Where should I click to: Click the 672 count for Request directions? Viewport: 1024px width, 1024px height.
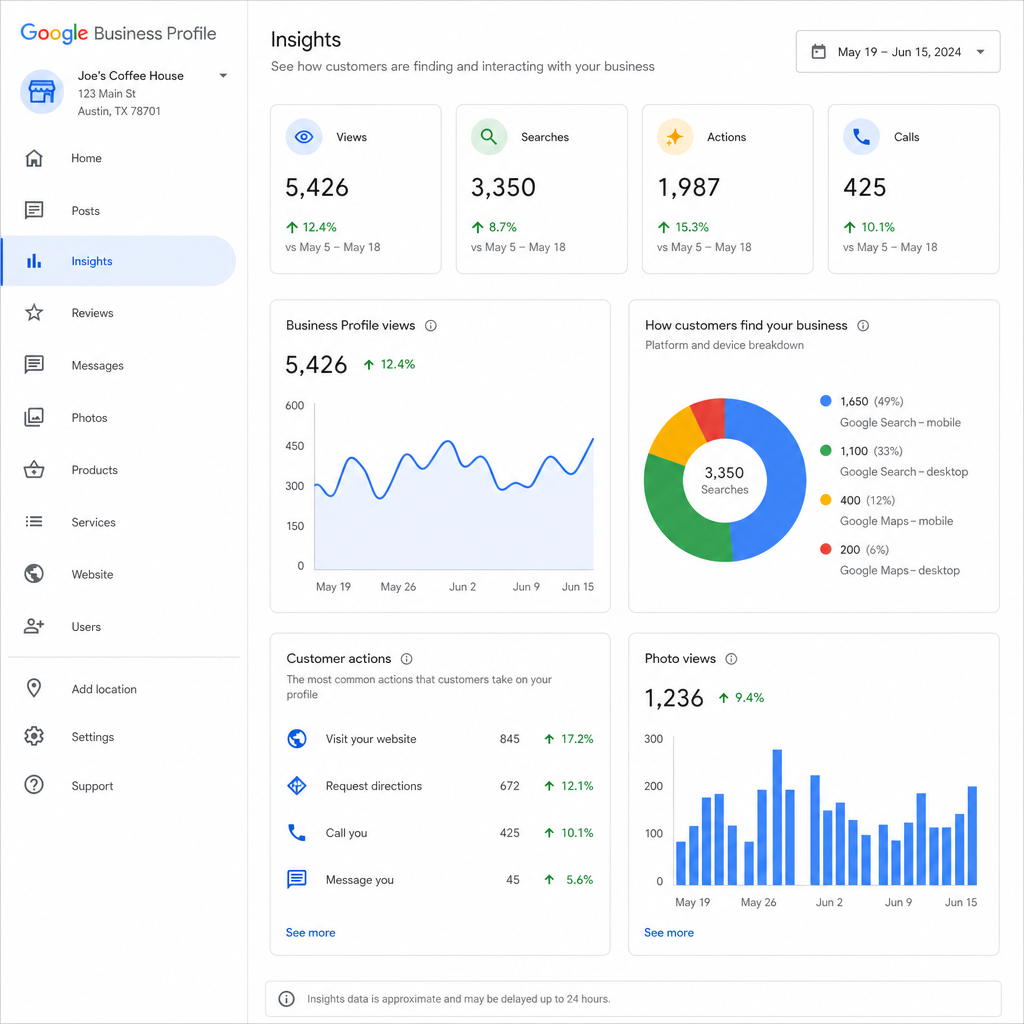509,786
